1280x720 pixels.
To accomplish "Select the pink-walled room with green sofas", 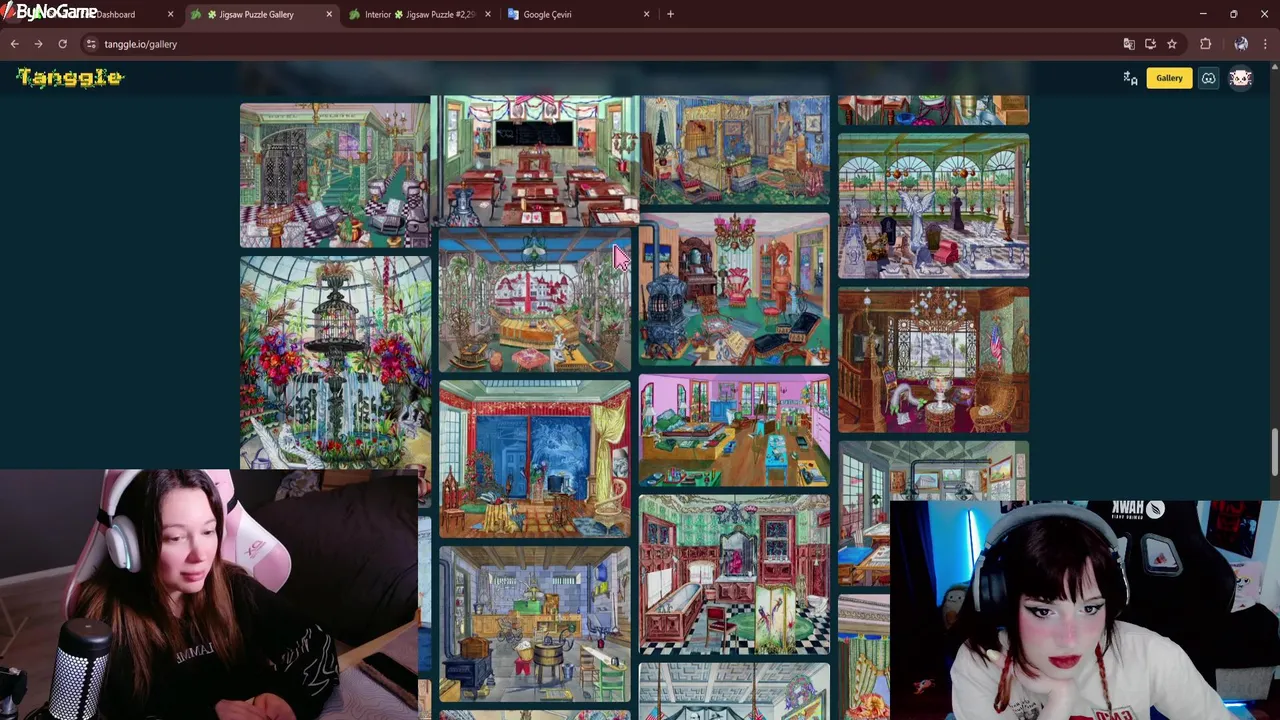I will tap(735, 430).
